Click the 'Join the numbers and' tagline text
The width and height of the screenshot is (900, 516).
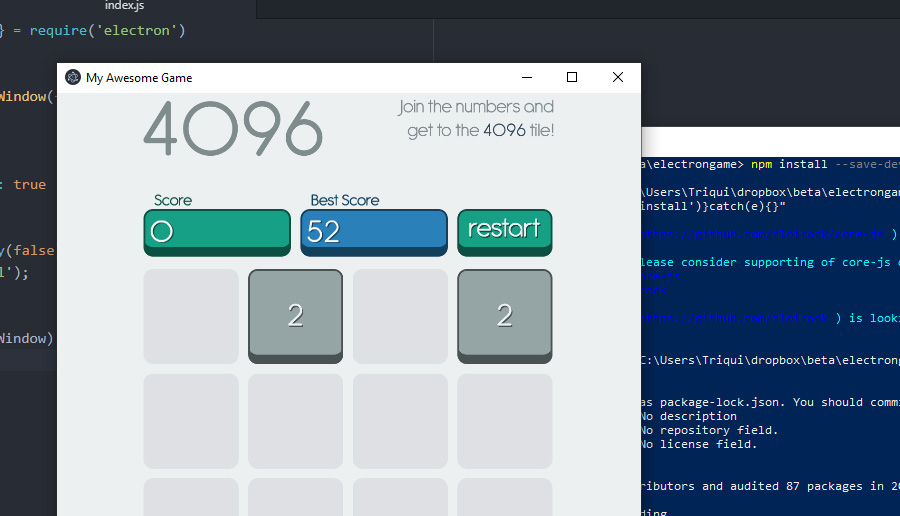(x=476, y=107)
